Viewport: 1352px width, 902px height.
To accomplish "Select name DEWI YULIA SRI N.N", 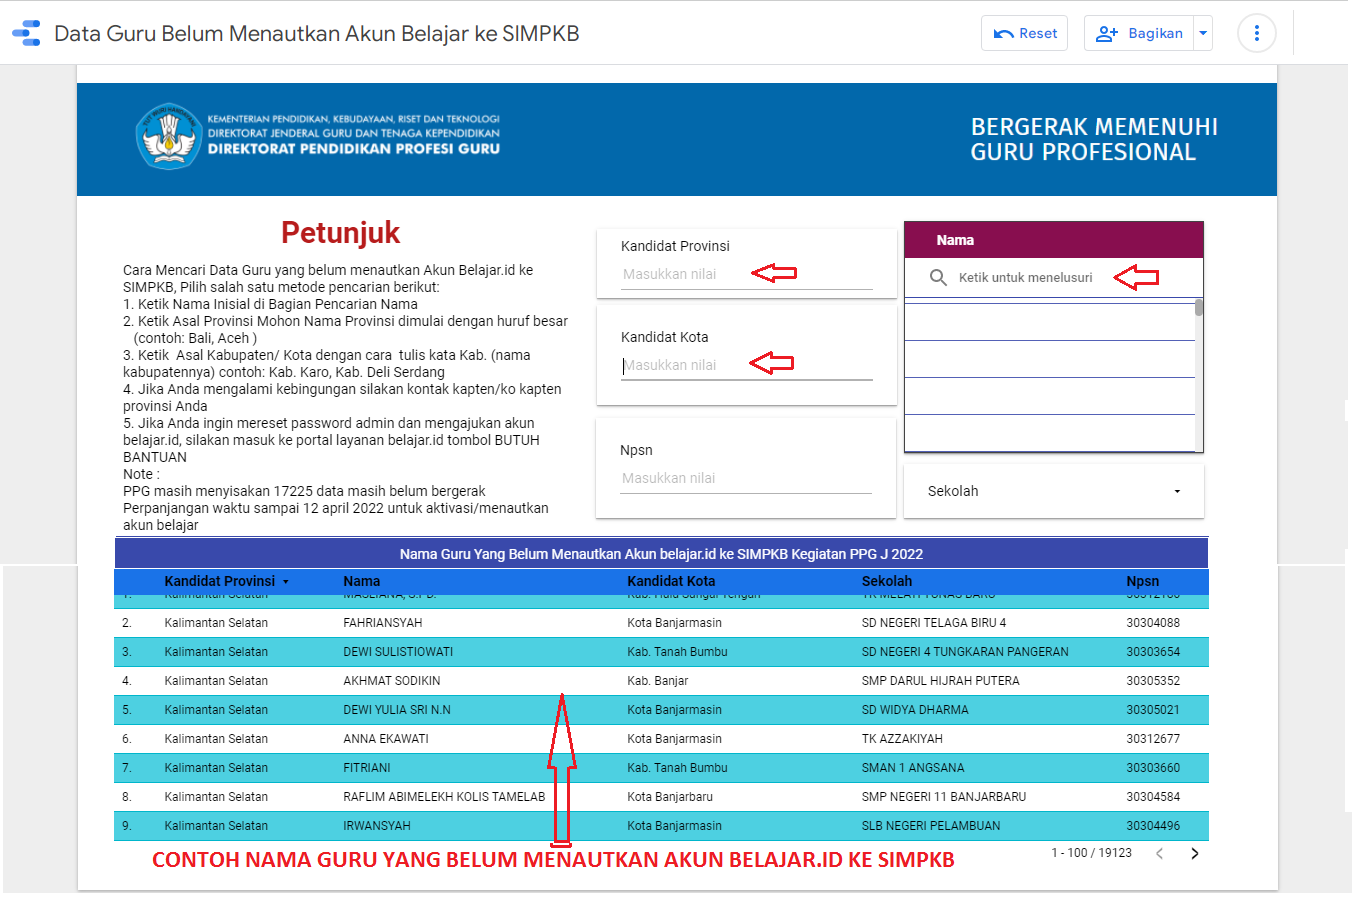I will 397,710.
